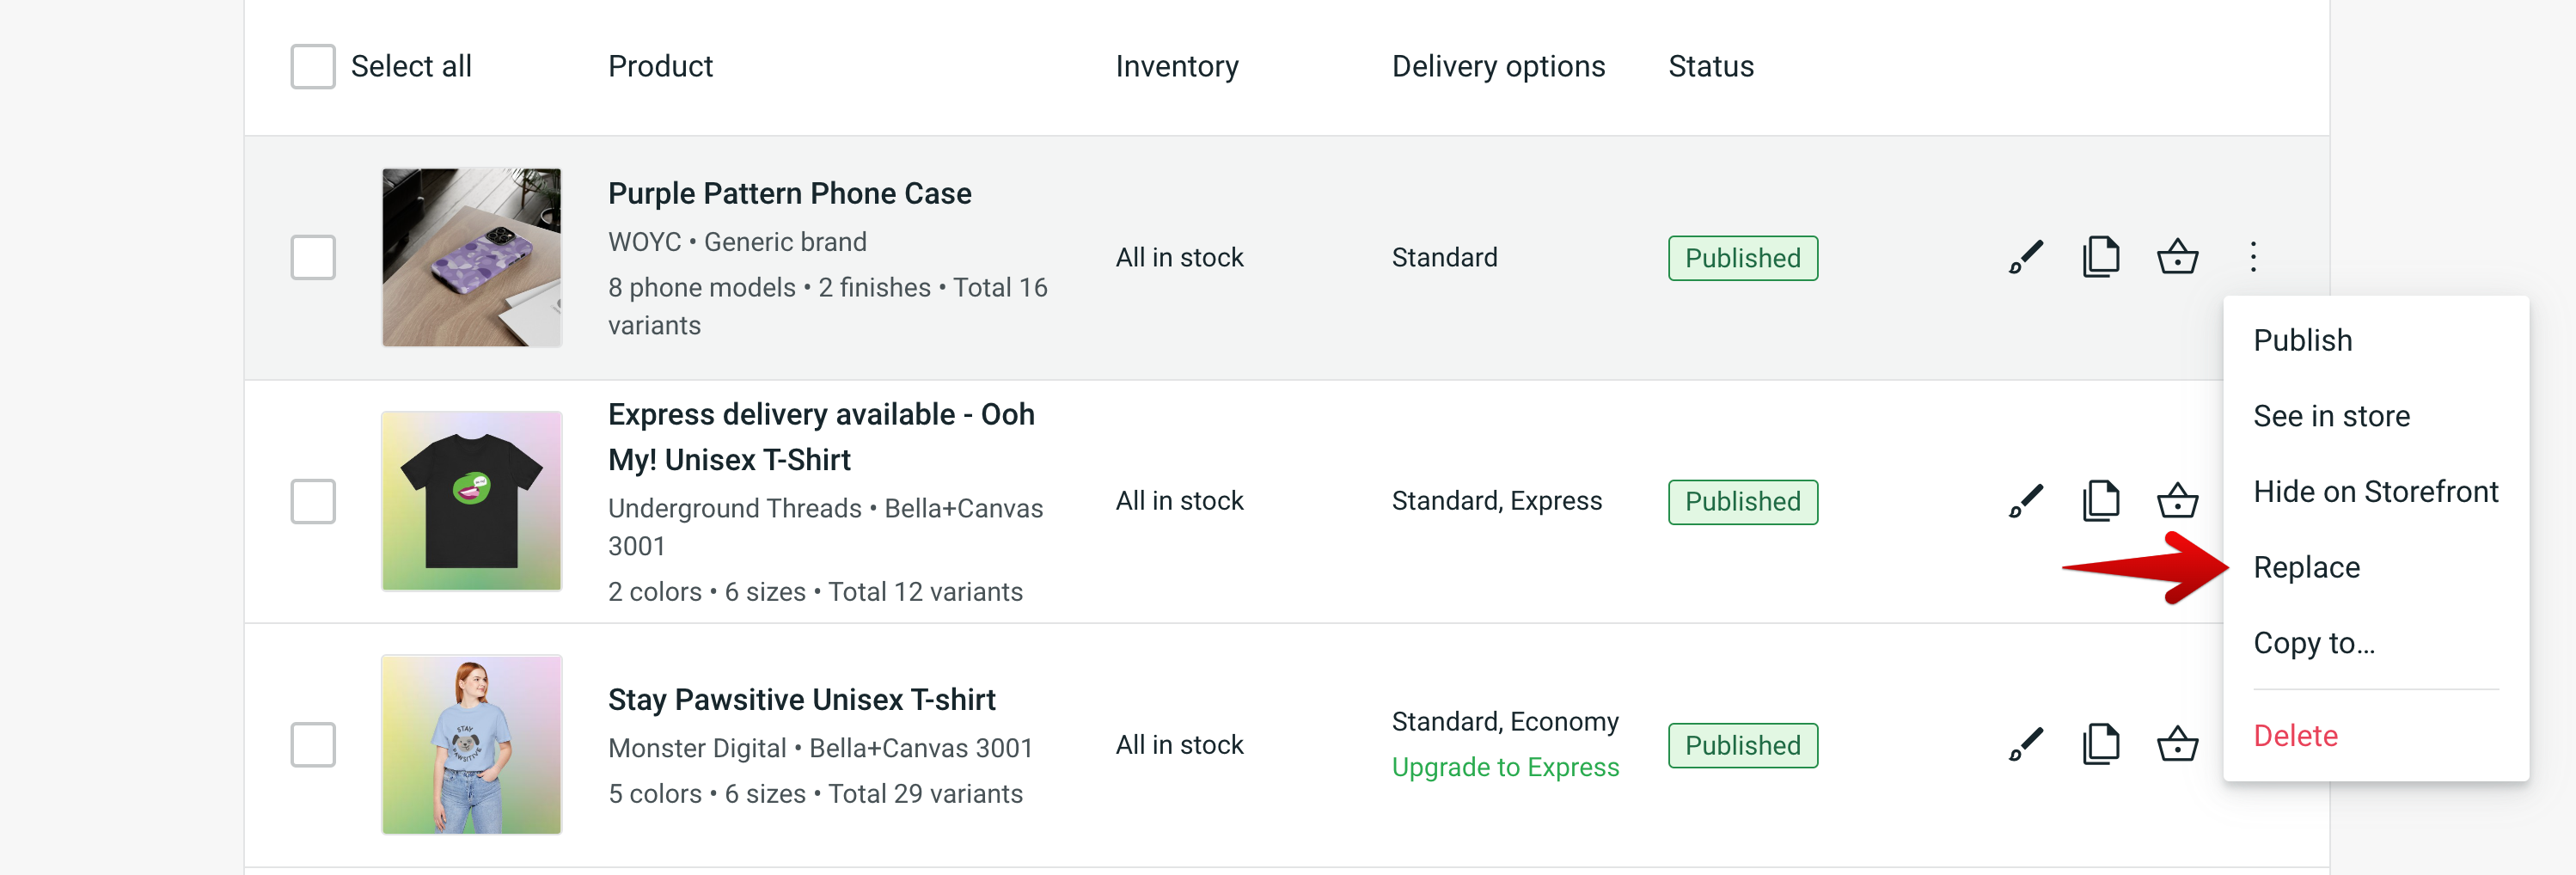Duplicate the Stay Pawsitive Unisex T-shirt
This screenshot has height=875, width=2576.
[x=2101, y=745]
